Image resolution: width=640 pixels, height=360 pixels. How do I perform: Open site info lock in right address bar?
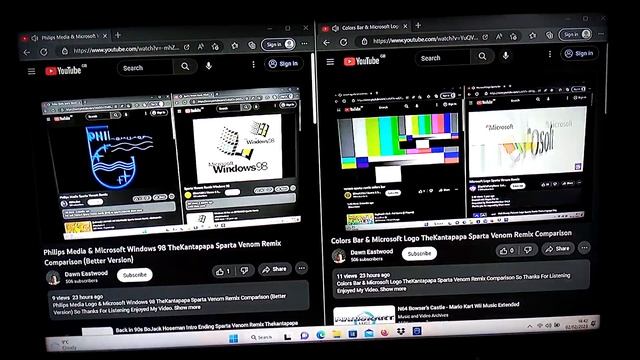click(364, 41)
